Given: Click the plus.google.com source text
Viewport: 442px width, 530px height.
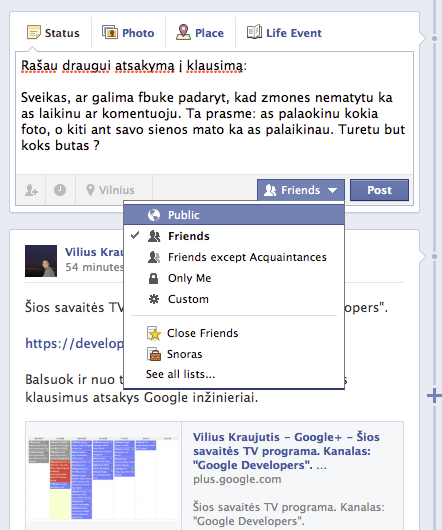Looking at the screenshot, I should click(x=237, y=479).
